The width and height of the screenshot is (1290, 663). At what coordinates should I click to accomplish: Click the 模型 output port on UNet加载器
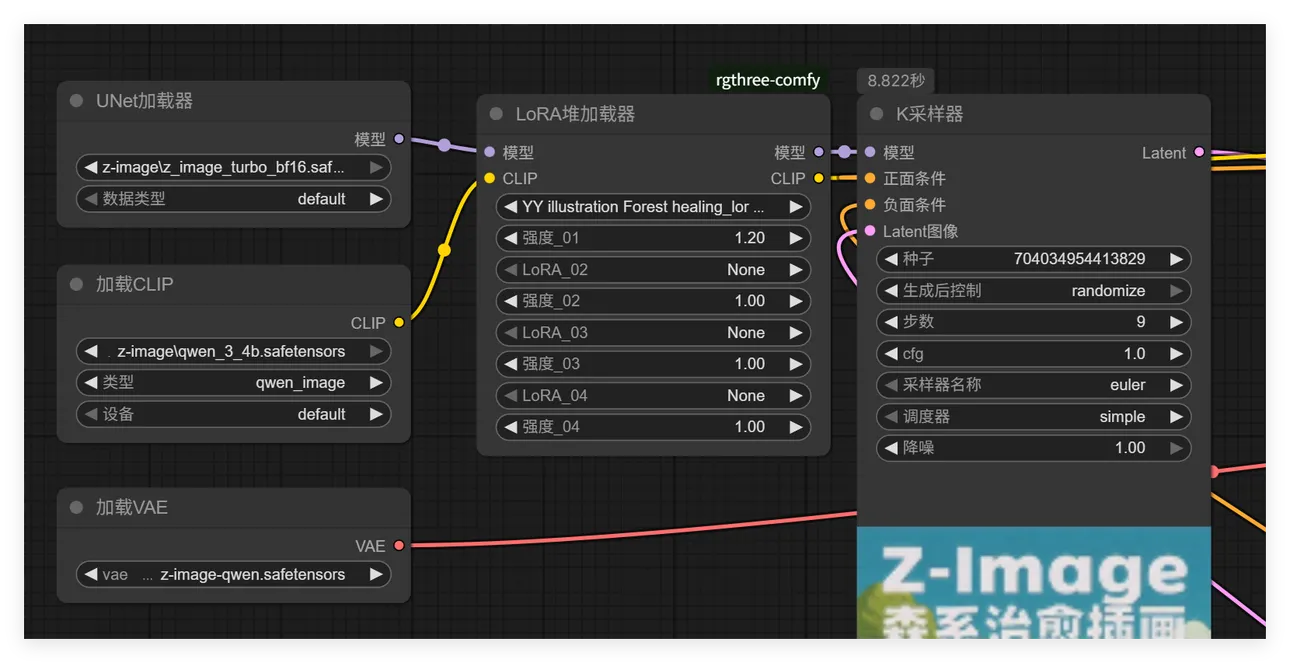coord(399,139)
